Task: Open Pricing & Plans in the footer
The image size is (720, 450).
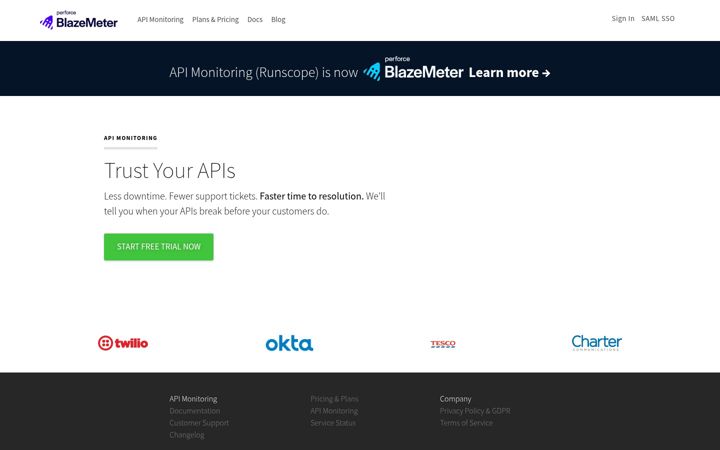Action: tap(334, 399)
